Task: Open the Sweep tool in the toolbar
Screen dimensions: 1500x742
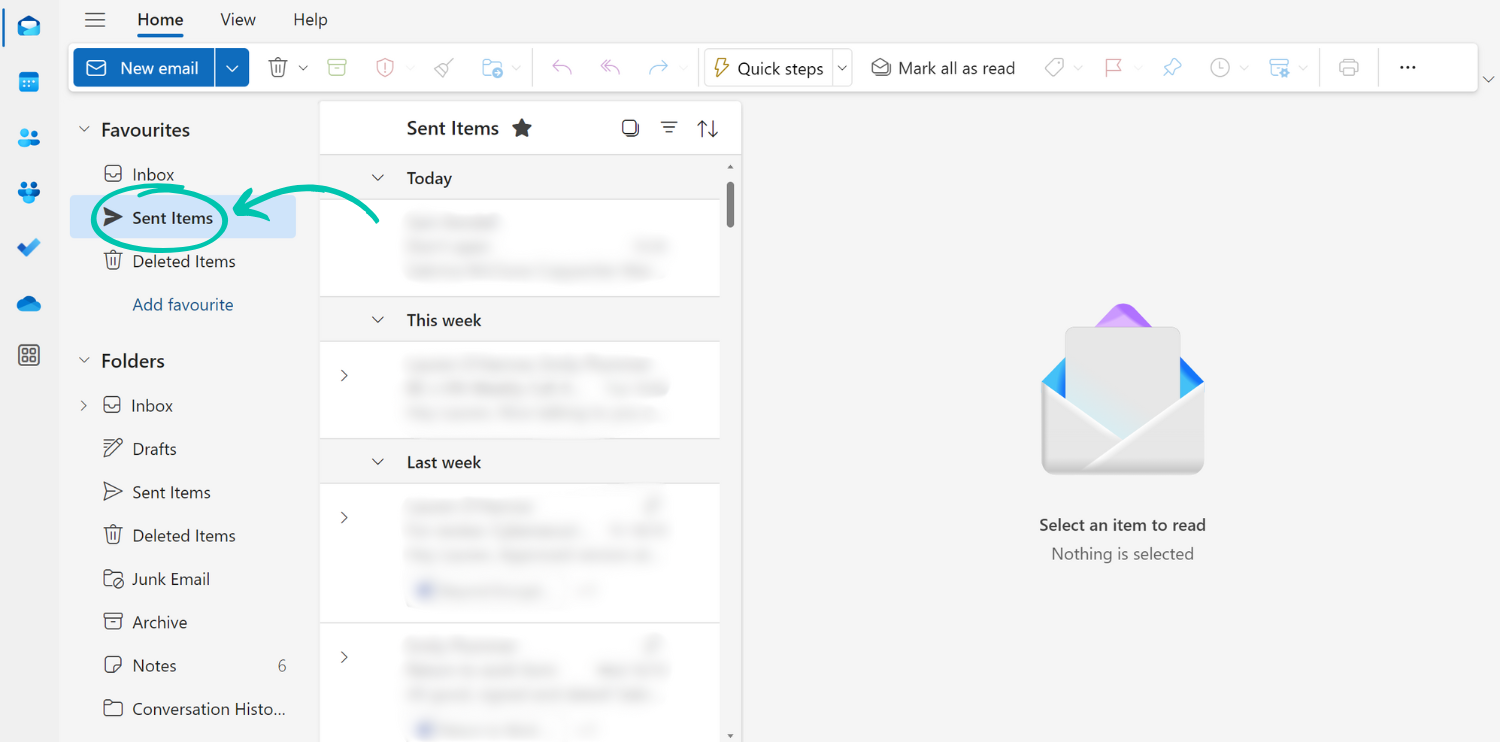Action: [x=443, y=67]
